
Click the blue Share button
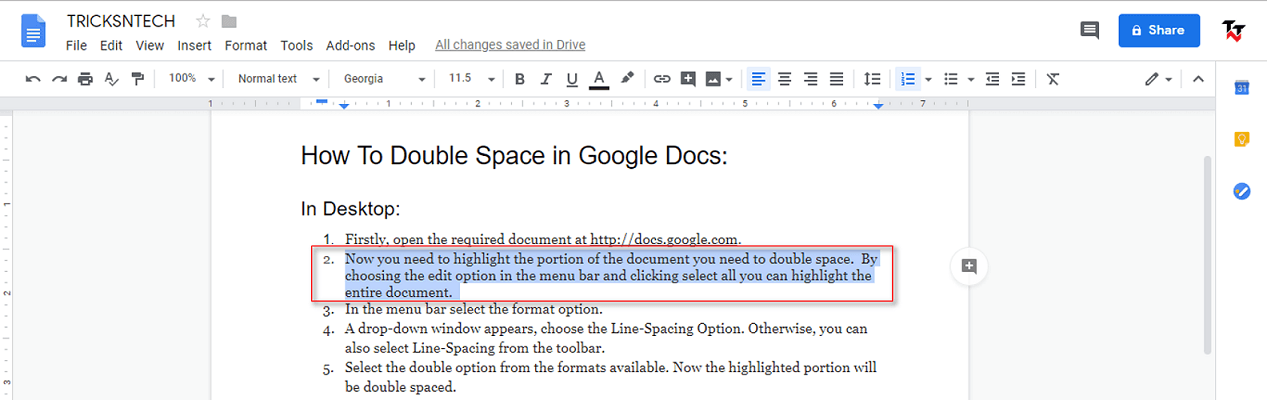1158,30
